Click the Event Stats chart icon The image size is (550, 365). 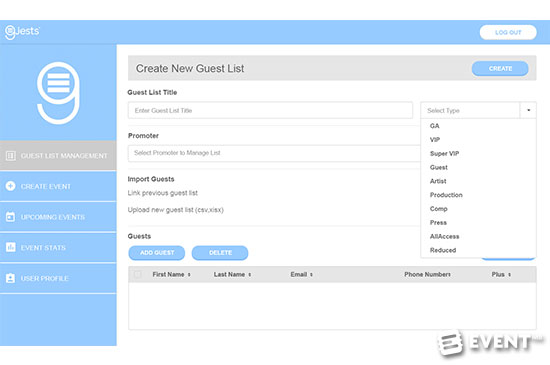(x=11, y=247)
